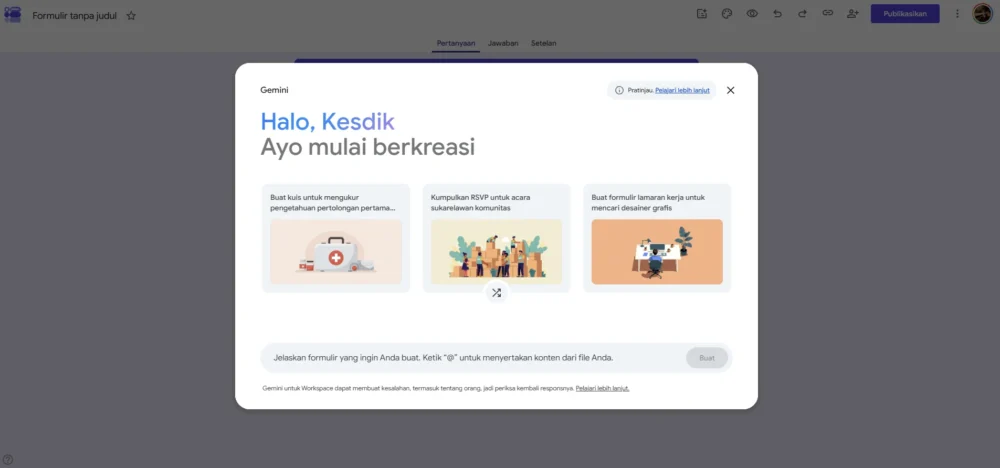
Task: Select the RSVP volunteer event suggestion card
Action: click(497, 238)
